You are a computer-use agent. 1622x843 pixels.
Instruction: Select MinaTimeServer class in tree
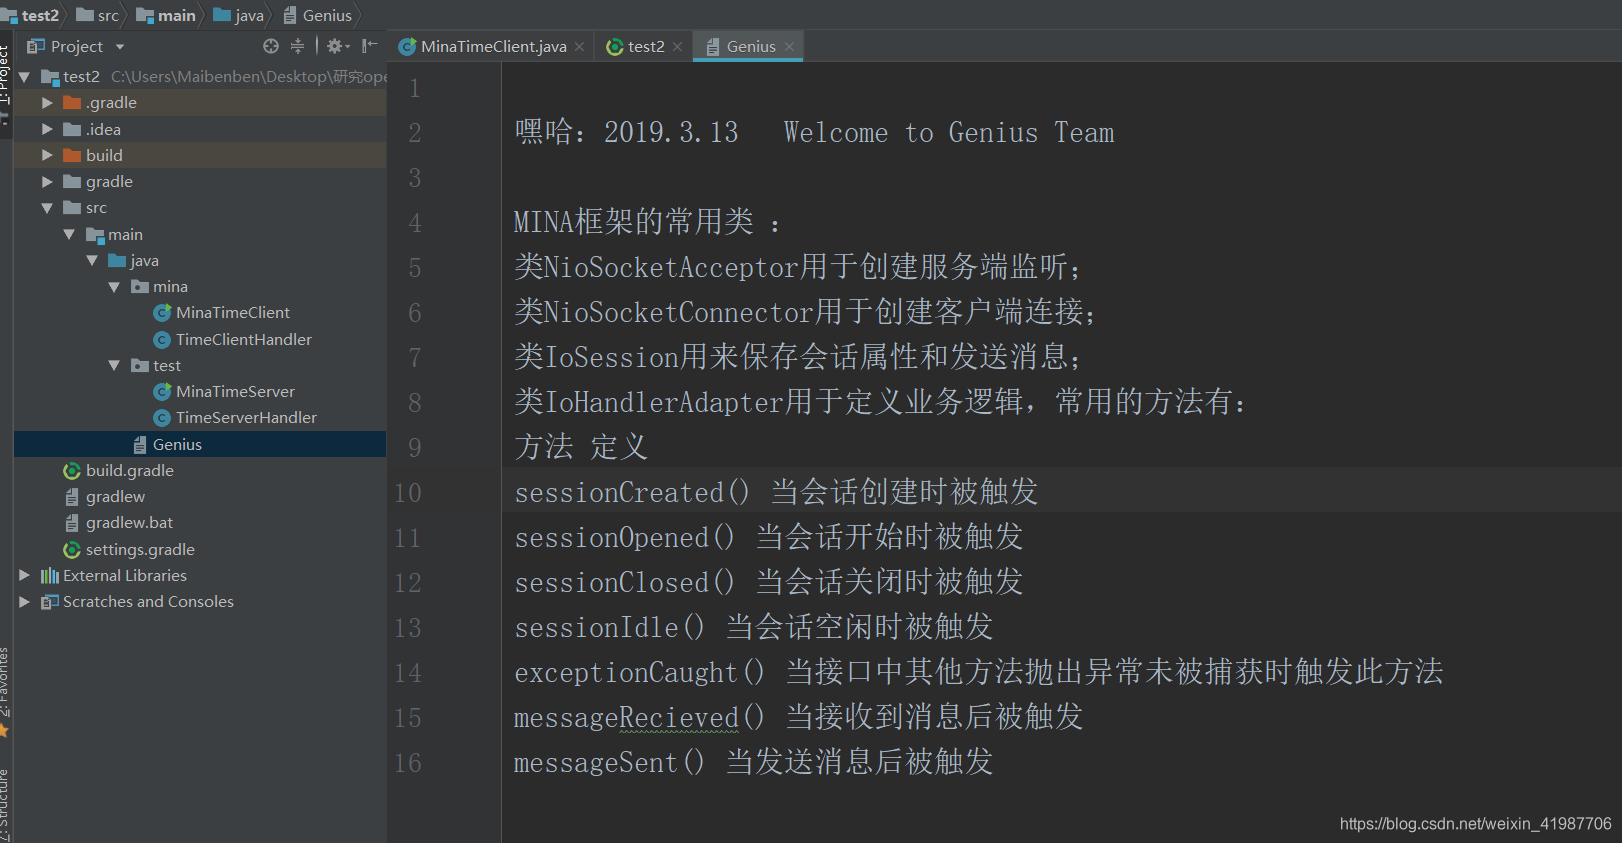pyautogui.click(x=235, y=391)
